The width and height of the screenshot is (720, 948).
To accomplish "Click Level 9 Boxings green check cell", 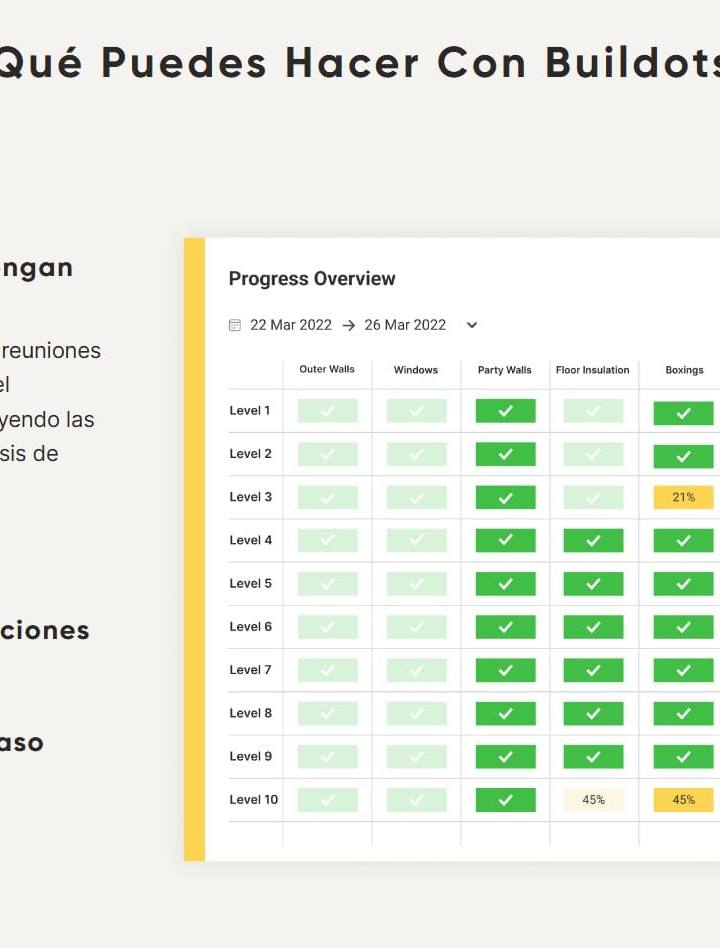I will 683,757.
